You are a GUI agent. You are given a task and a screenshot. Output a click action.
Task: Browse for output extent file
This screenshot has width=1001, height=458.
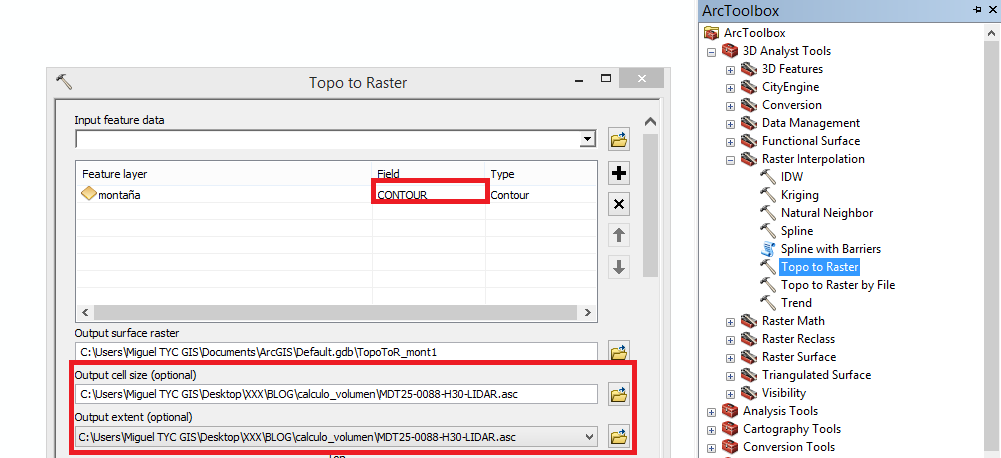click(619, 436)
